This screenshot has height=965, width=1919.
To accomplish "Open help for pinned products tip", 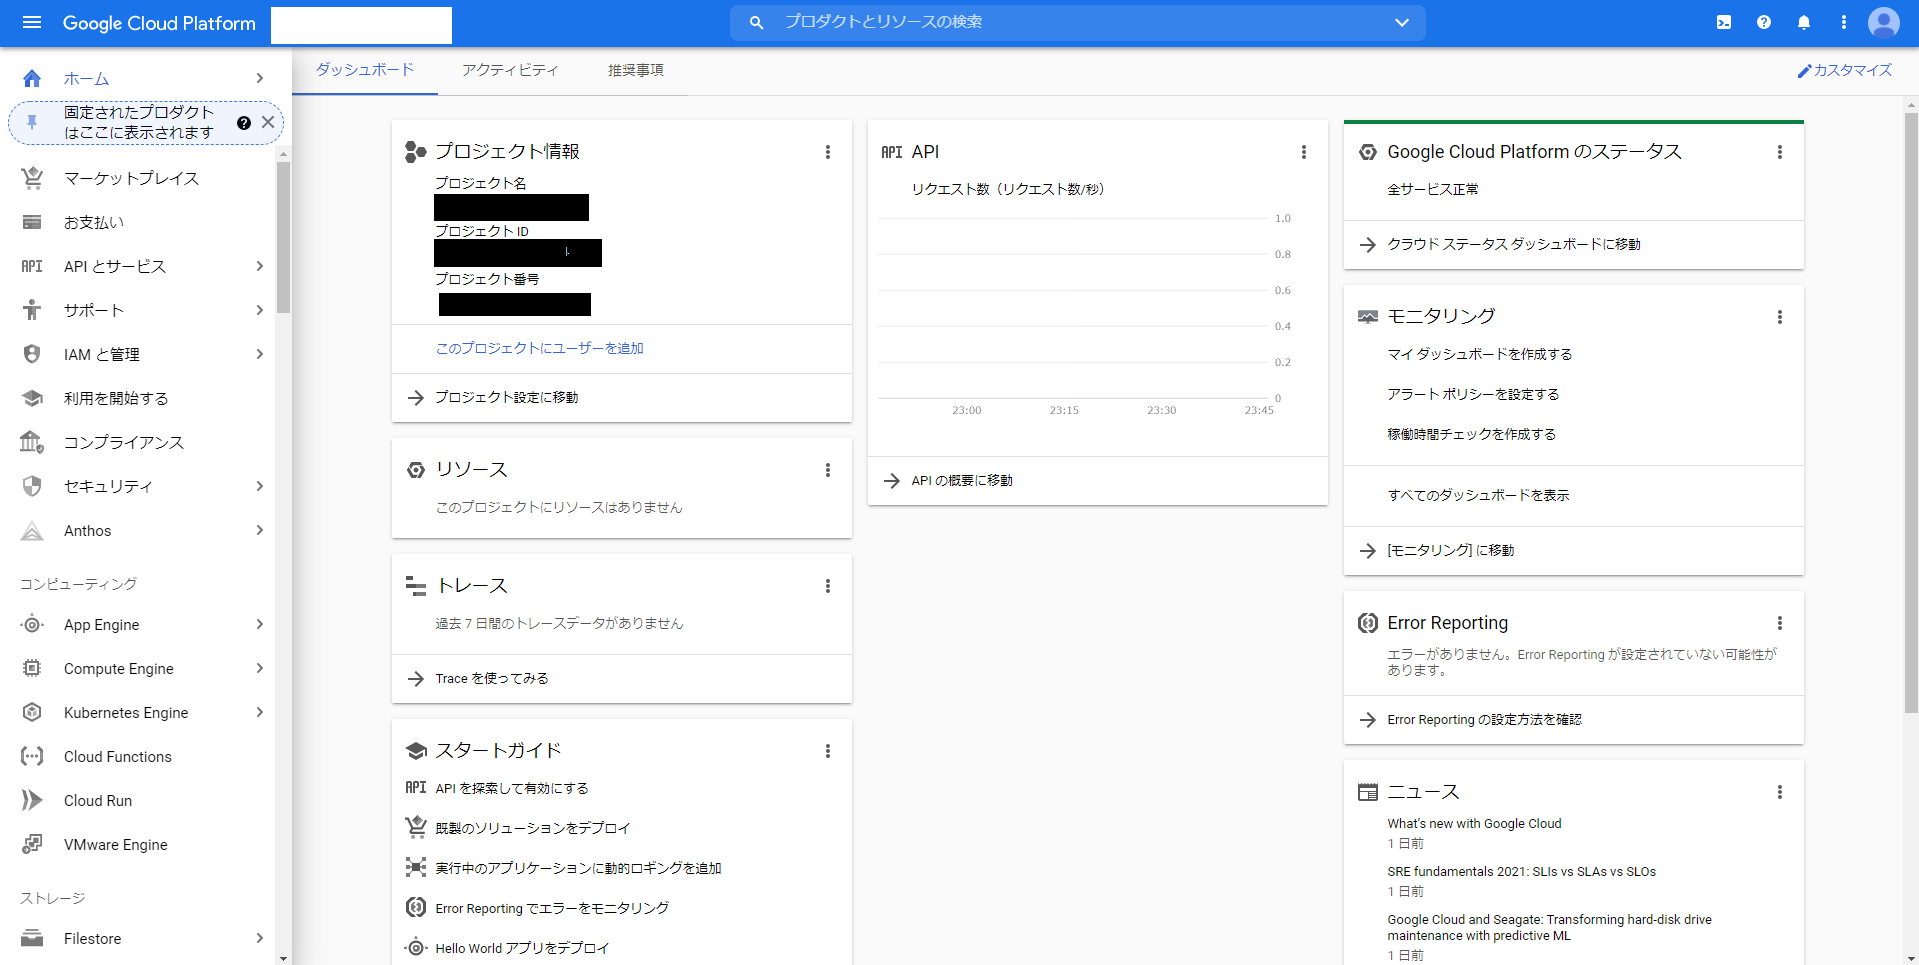I will pos(244,122).
